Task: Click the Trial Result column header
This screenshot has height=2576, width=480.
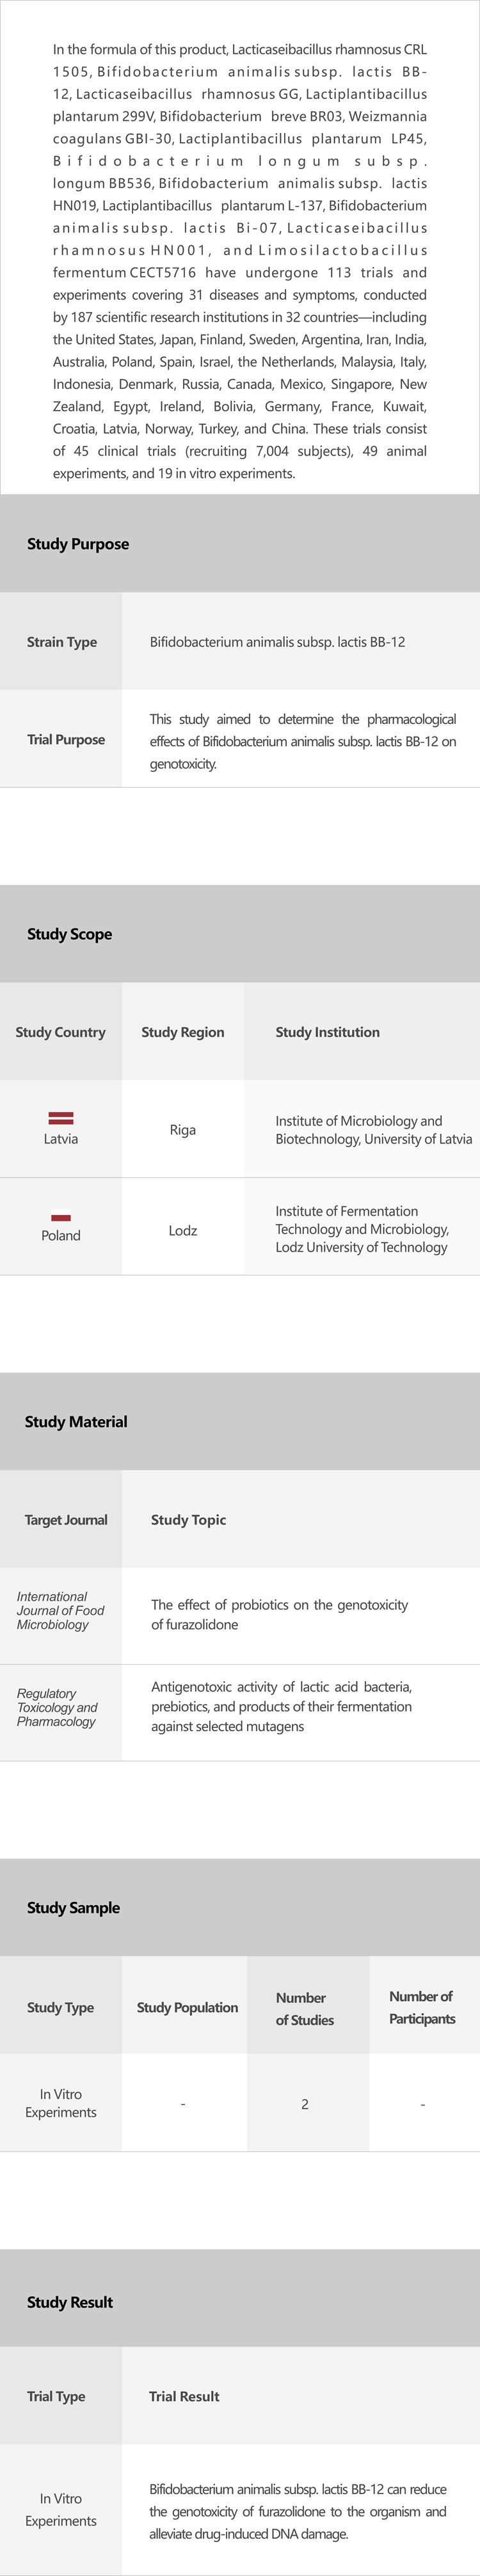Action: coord(184,2396)
